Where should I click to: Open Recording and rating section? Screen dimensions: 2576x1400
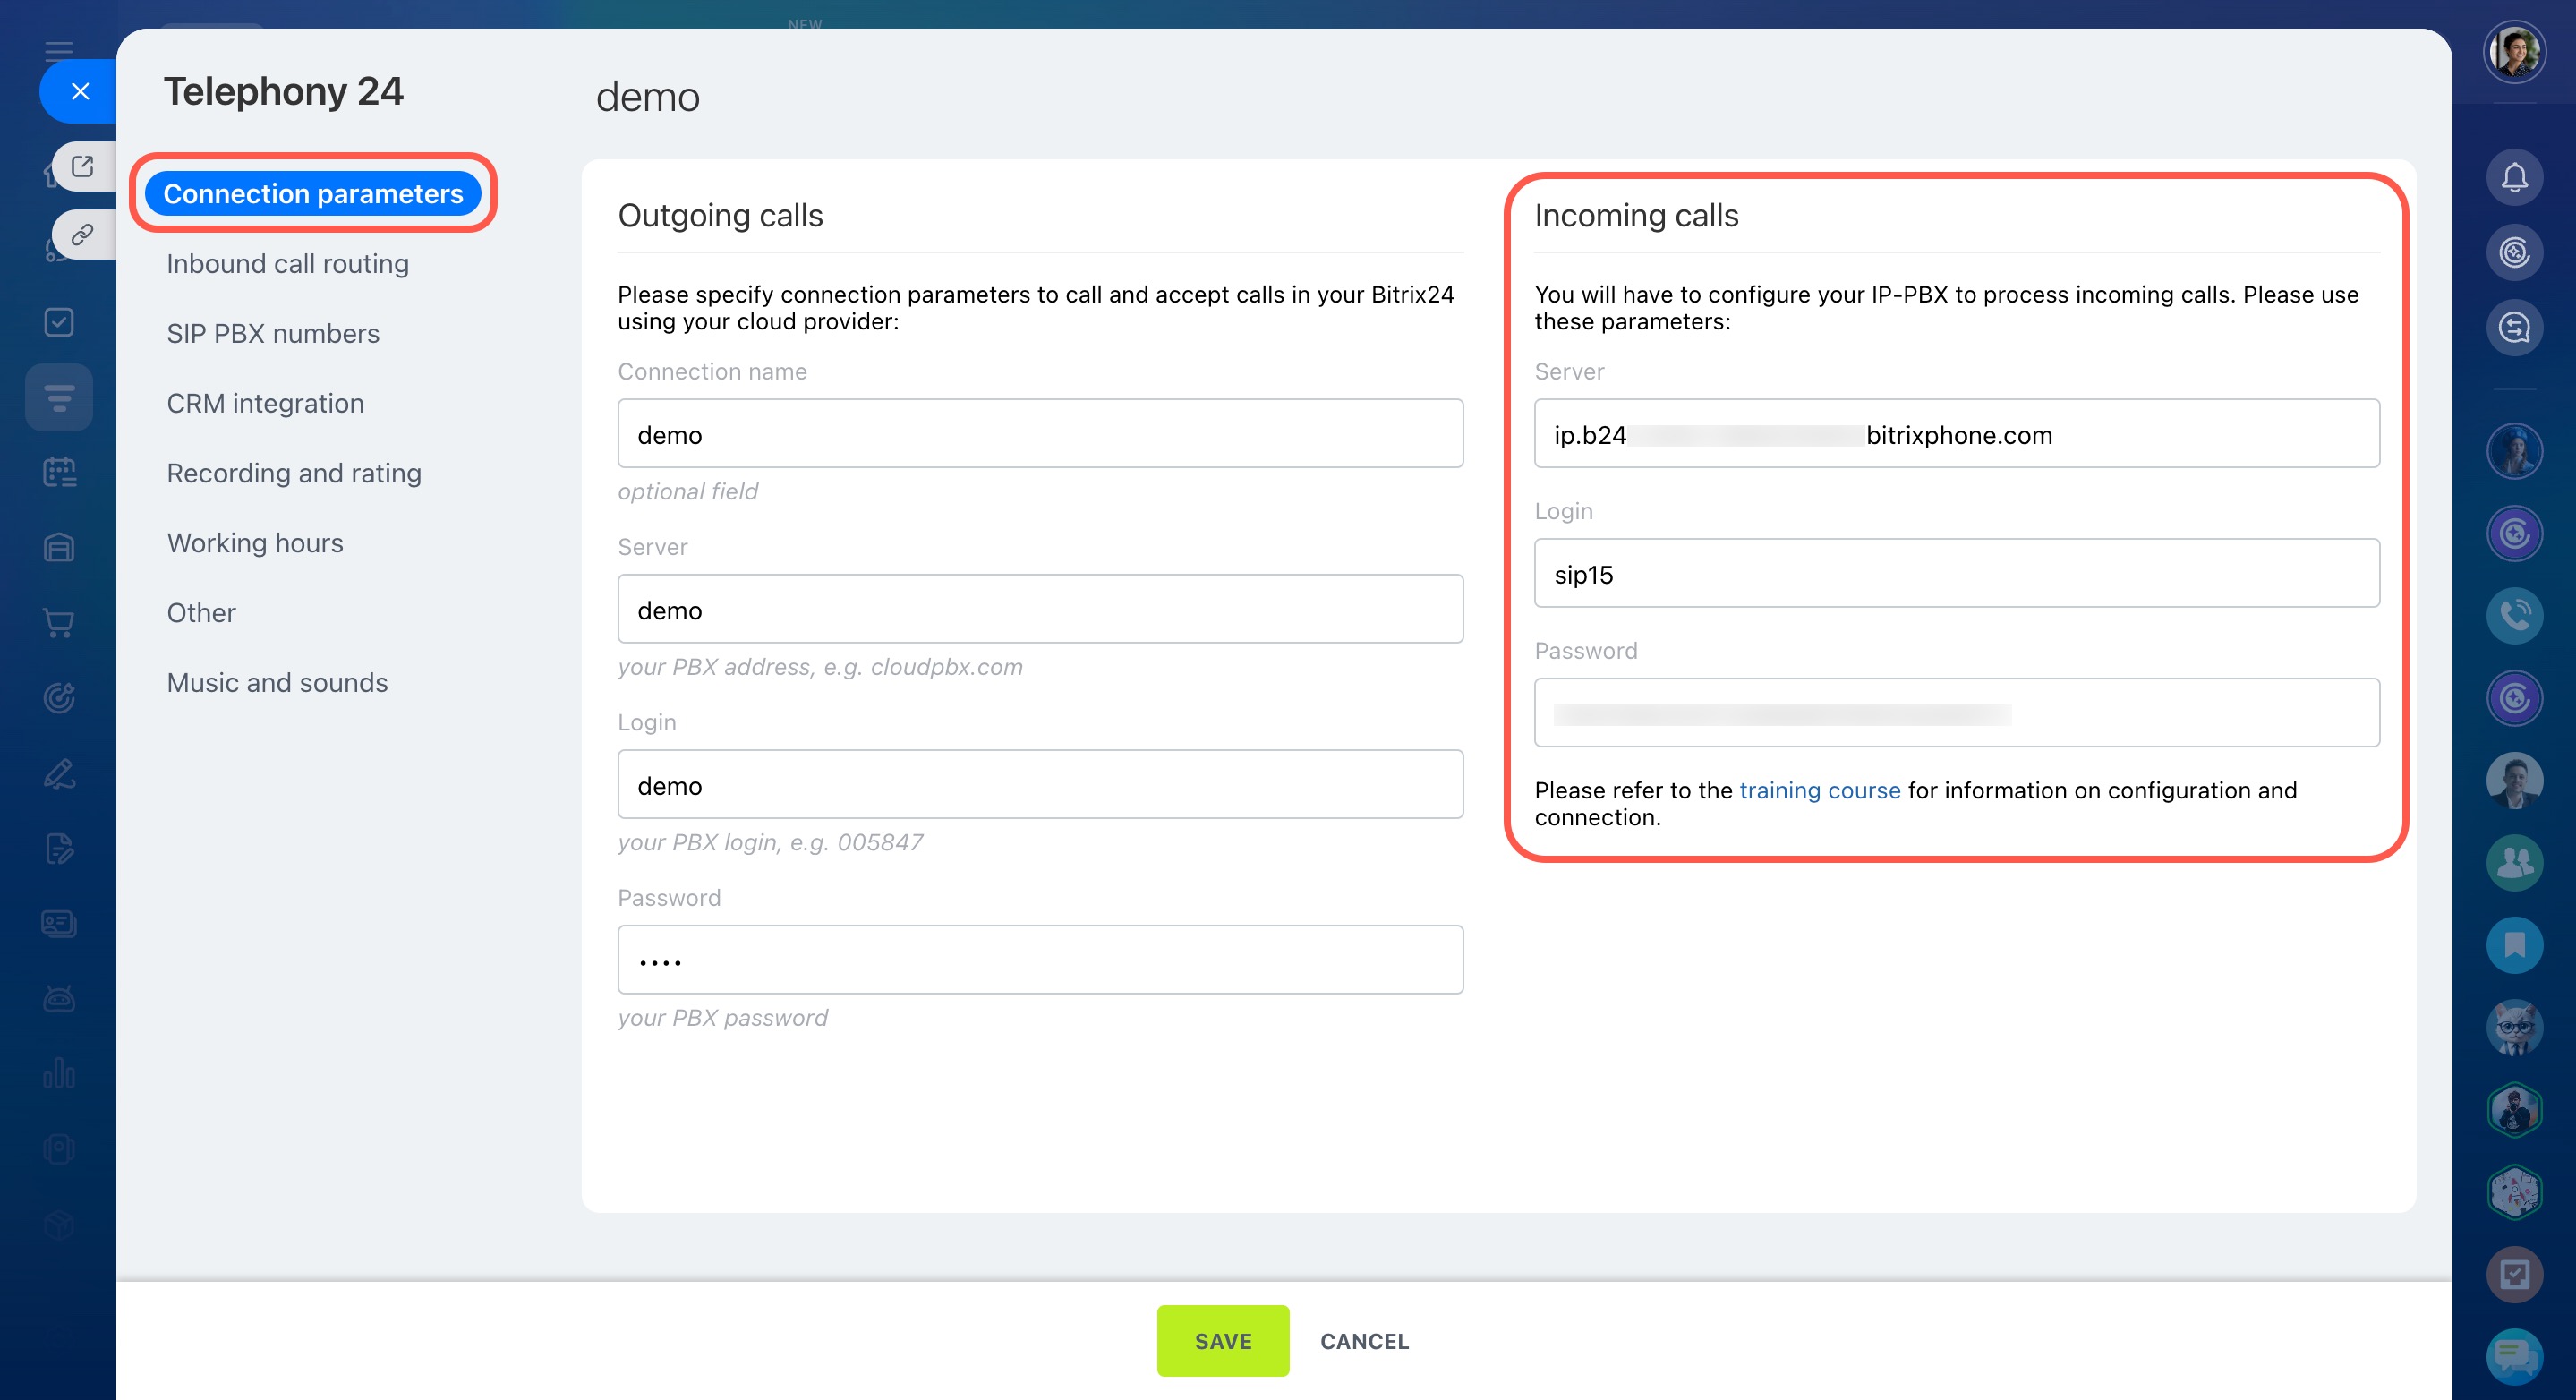point(294,473)
